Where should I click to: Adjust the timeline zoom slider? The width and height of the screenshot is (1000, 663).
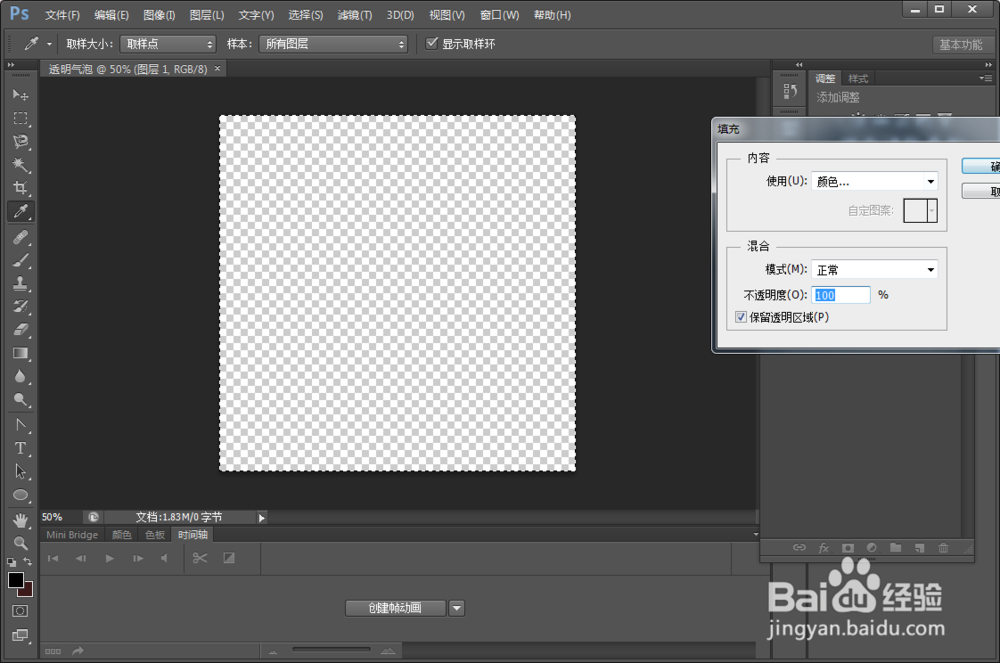(x=331, y=650)
